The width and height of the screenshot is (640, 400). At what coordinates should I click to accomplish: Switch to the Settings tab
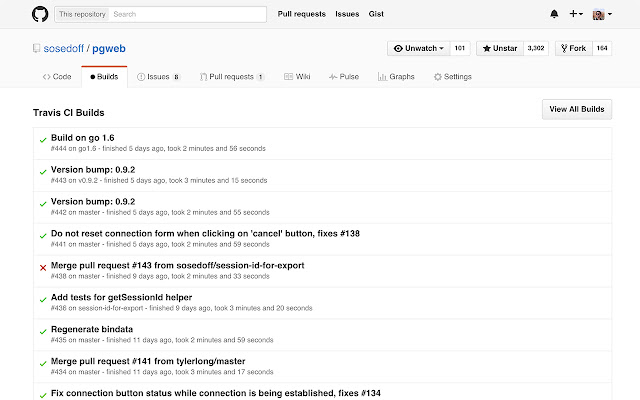coord(453,77)
